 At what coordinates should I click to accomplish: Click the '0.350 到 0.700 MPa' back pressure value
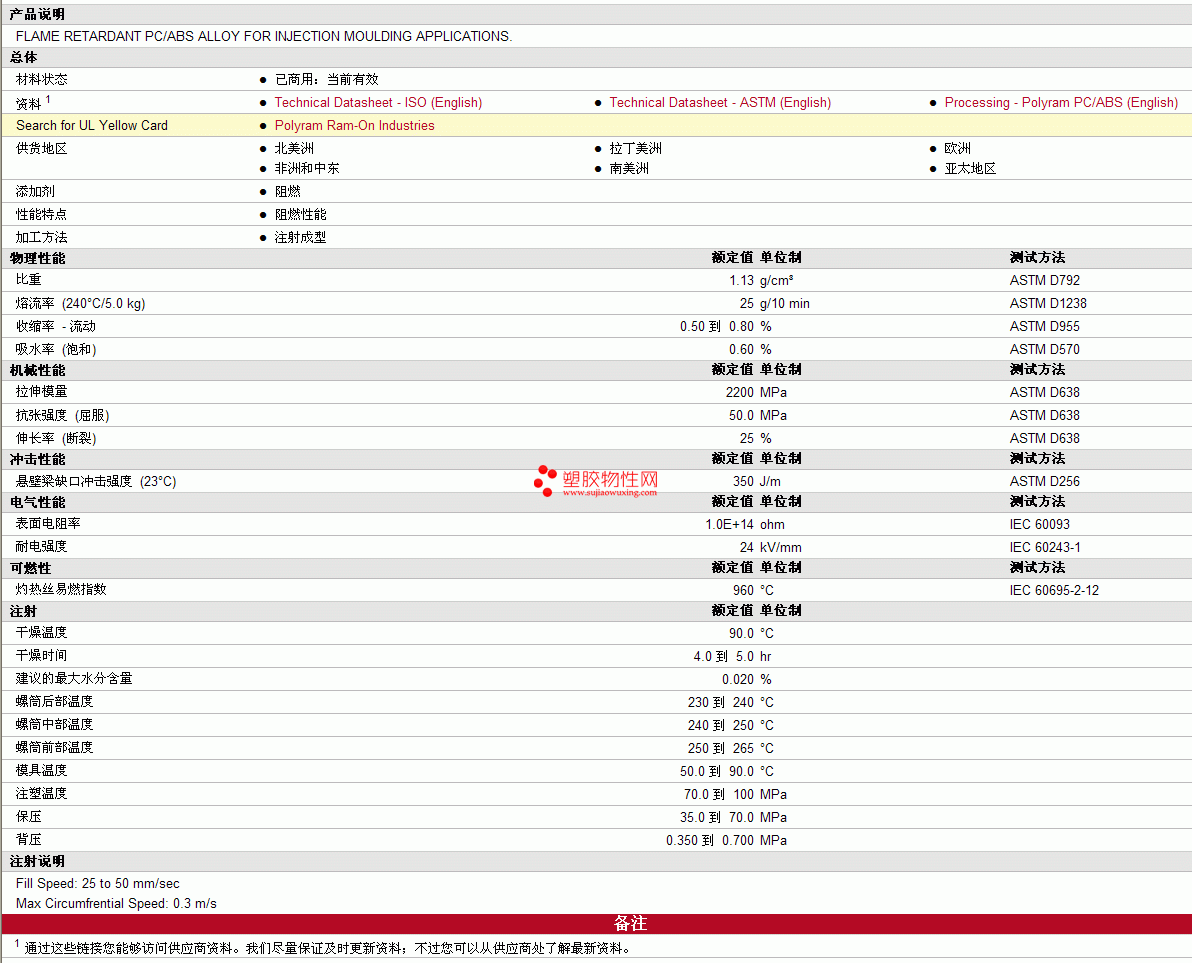click(x=727, y=840)
